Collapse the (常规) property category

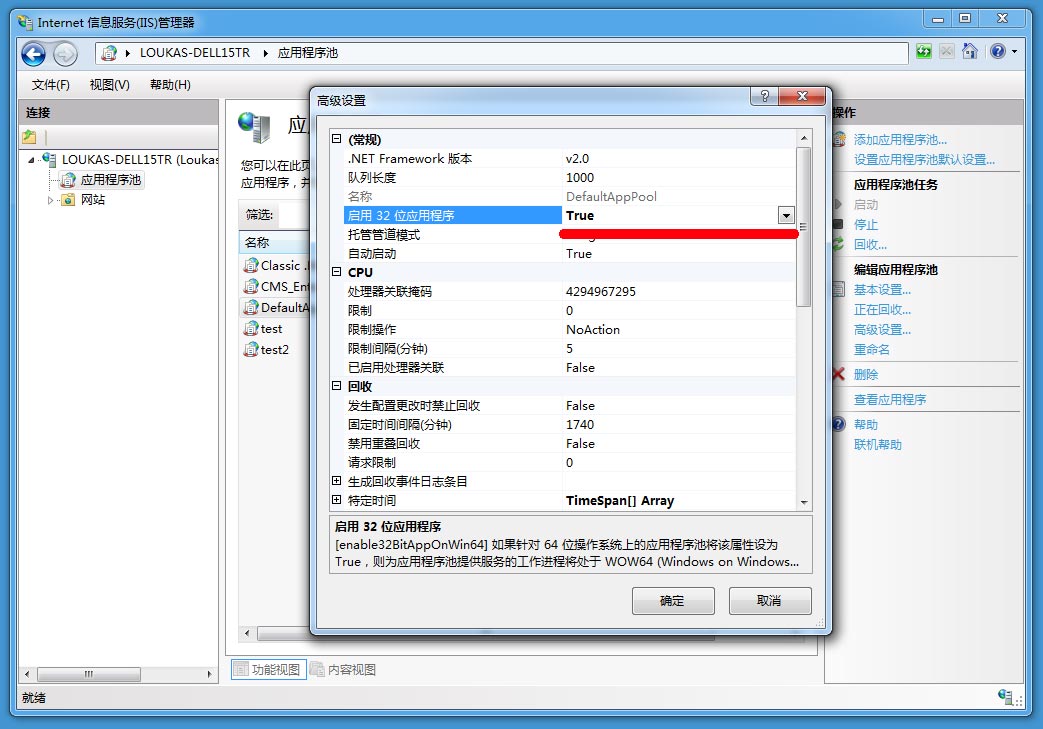click(337, 139)
